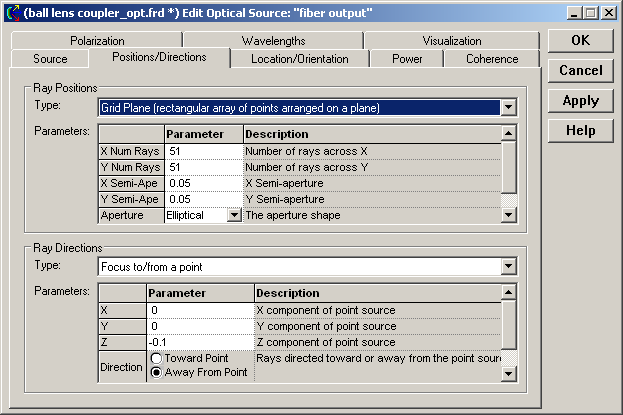Image resolution: width=623 pixels, height=415 pixels.
Task: Select the Away From Point option
Action: point(156,373)
